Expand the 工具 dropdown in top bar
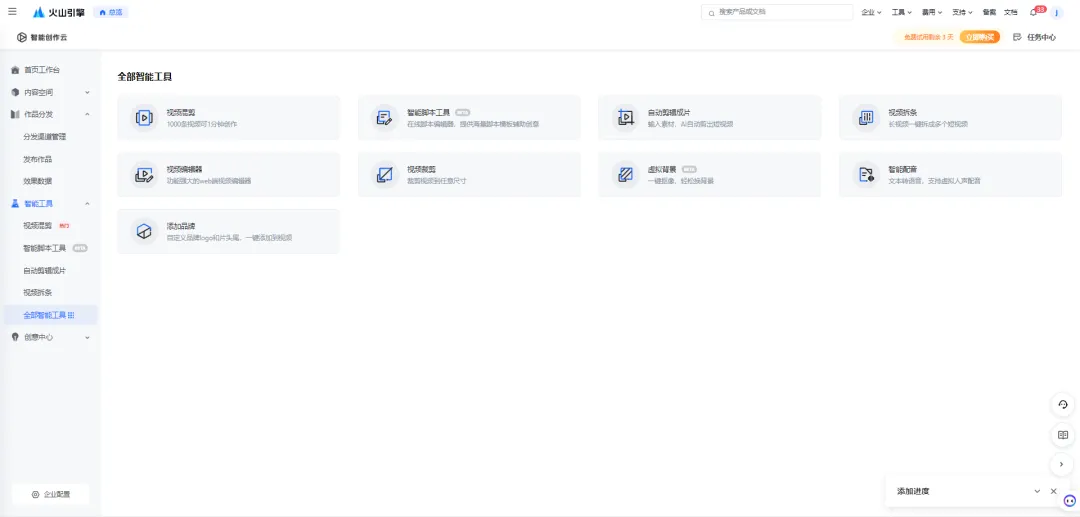This screenshot has width=1080, height=517. (902, 12)
